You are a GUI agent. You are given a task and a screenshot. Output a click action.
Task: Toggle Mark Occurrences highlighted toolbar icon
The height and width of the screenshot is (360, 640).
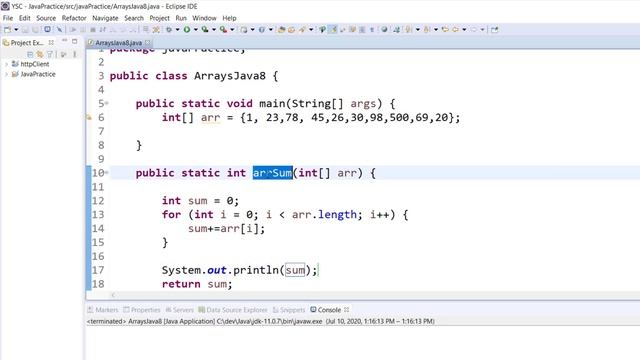(333, 29)
